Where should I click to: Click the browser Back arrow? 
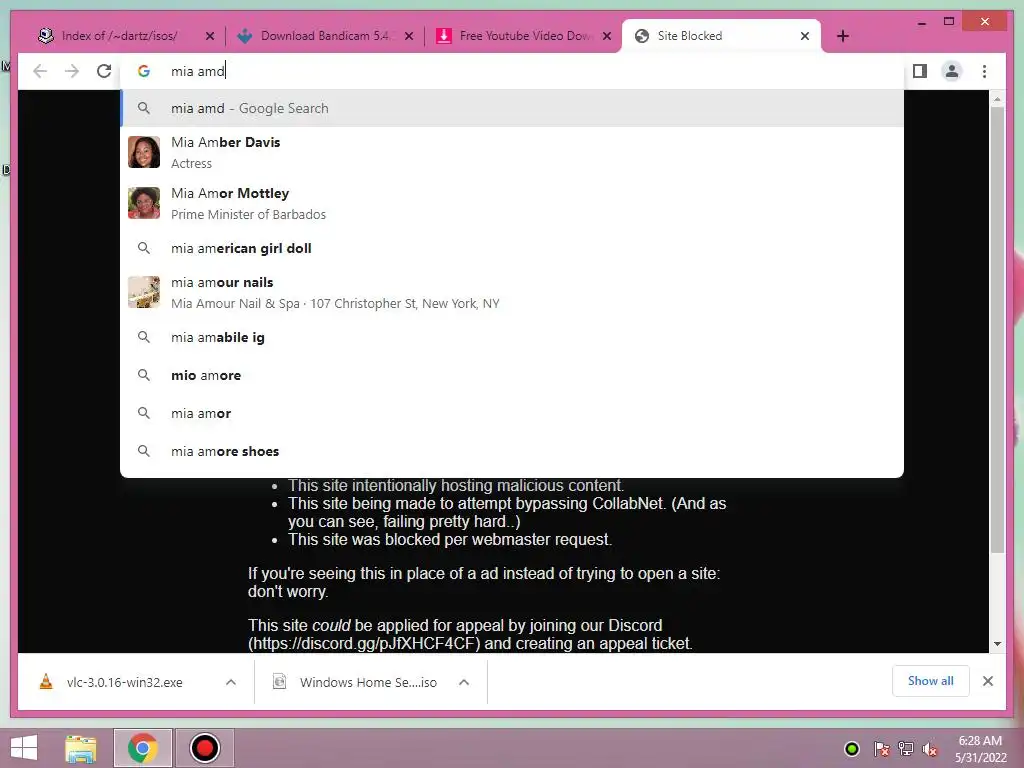(40, 71)
